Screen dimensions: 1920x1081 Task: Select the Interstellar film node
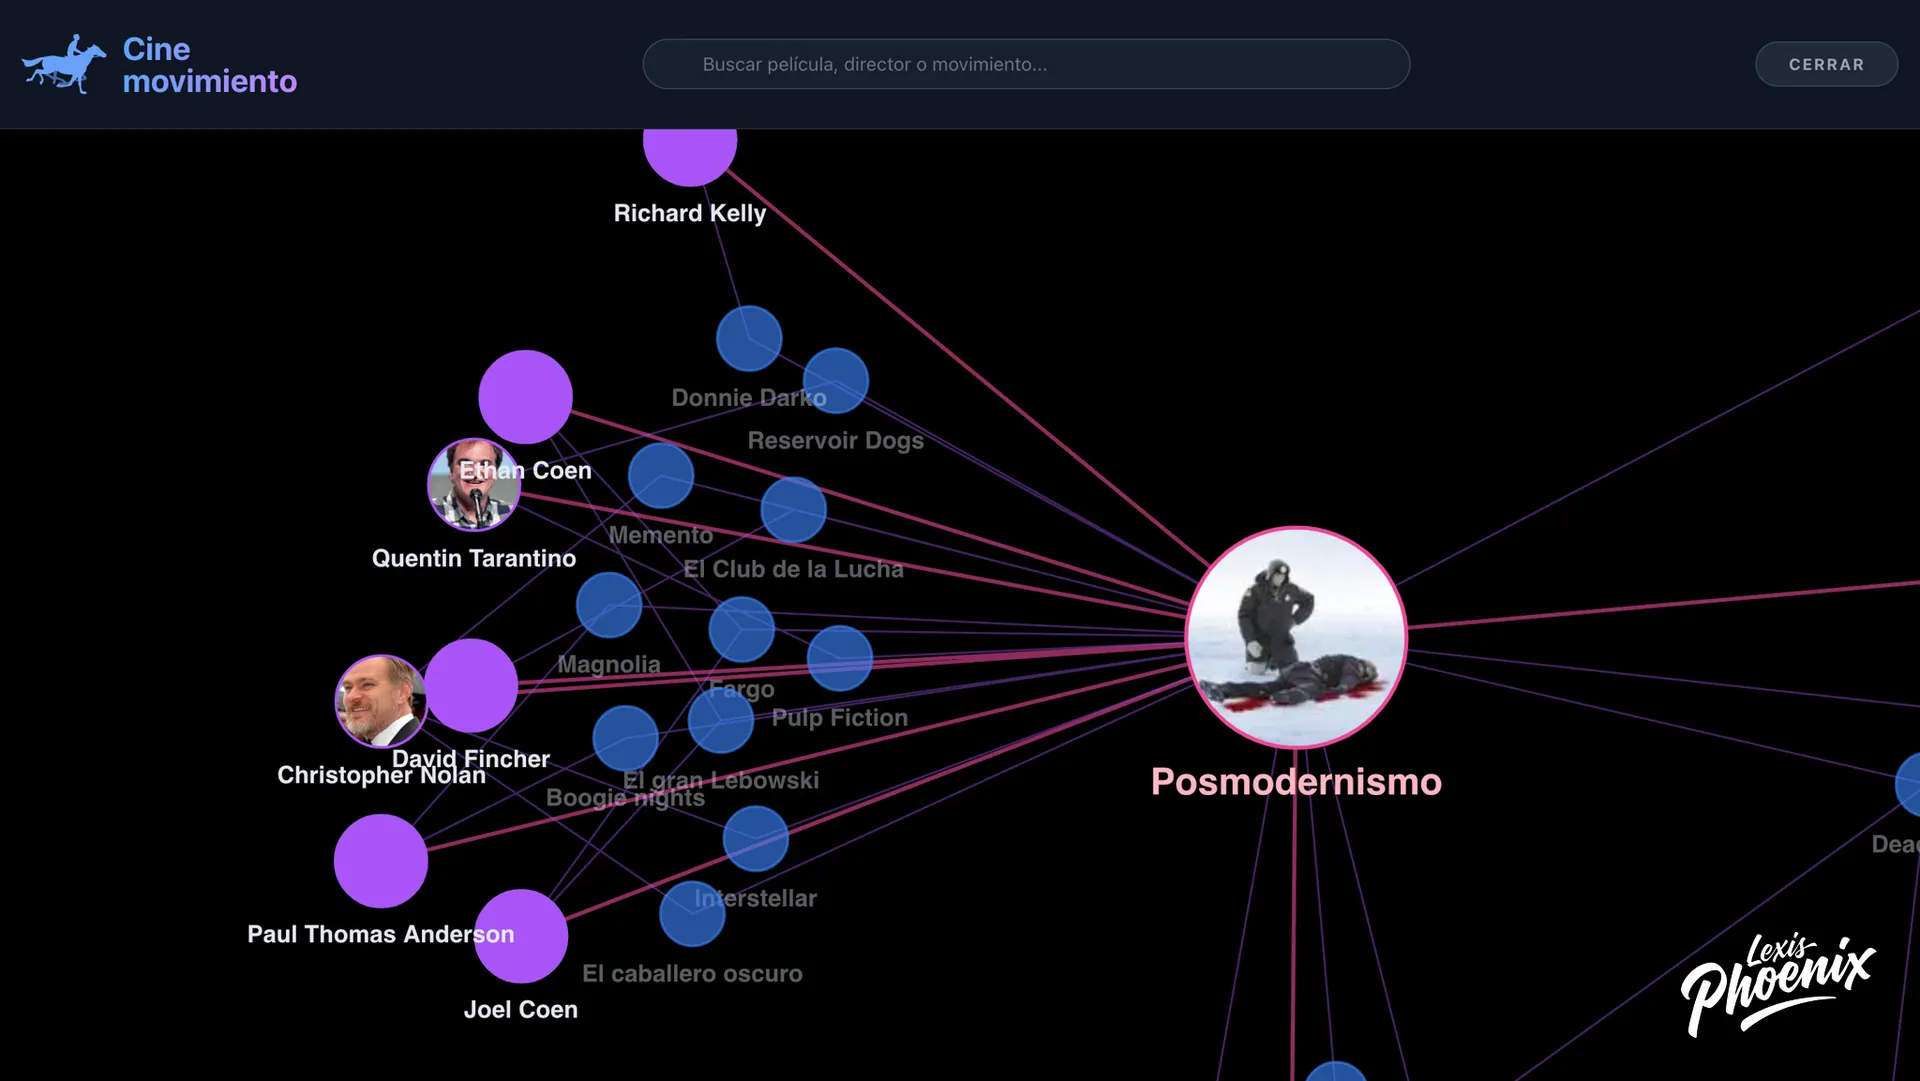pyautogui.click(x=756, y=838)
